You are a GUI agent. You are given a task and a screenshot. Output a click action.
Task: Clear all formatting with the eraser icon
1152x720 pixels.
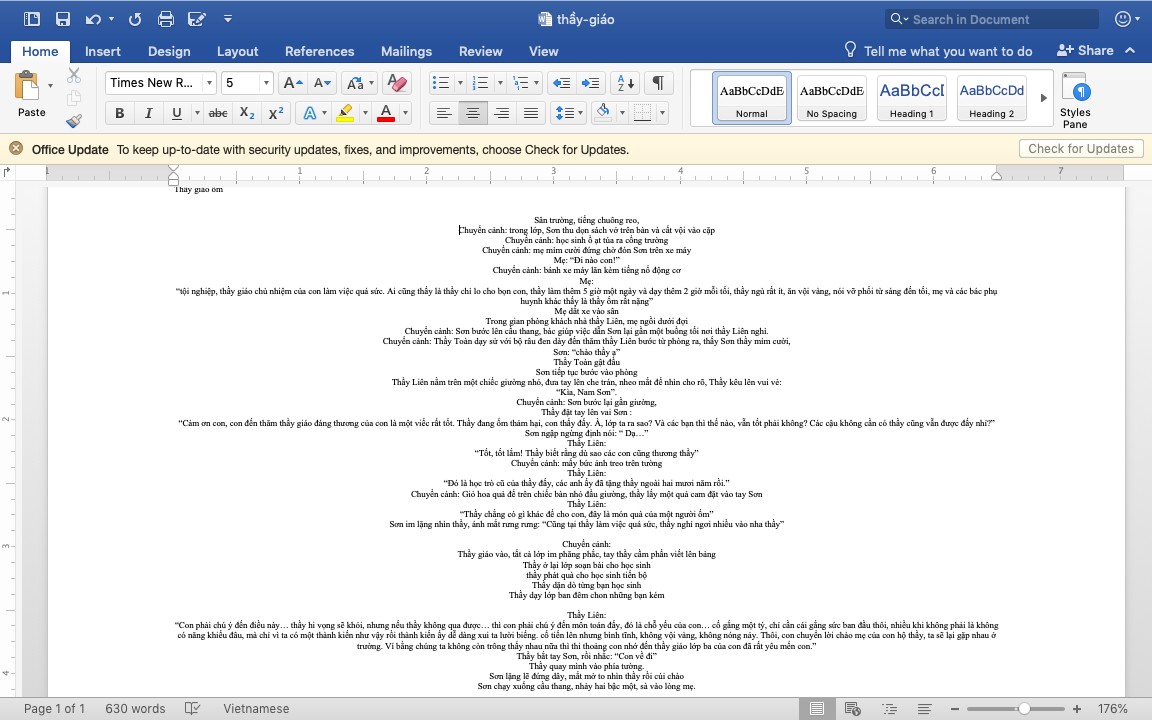coord(397,83)
